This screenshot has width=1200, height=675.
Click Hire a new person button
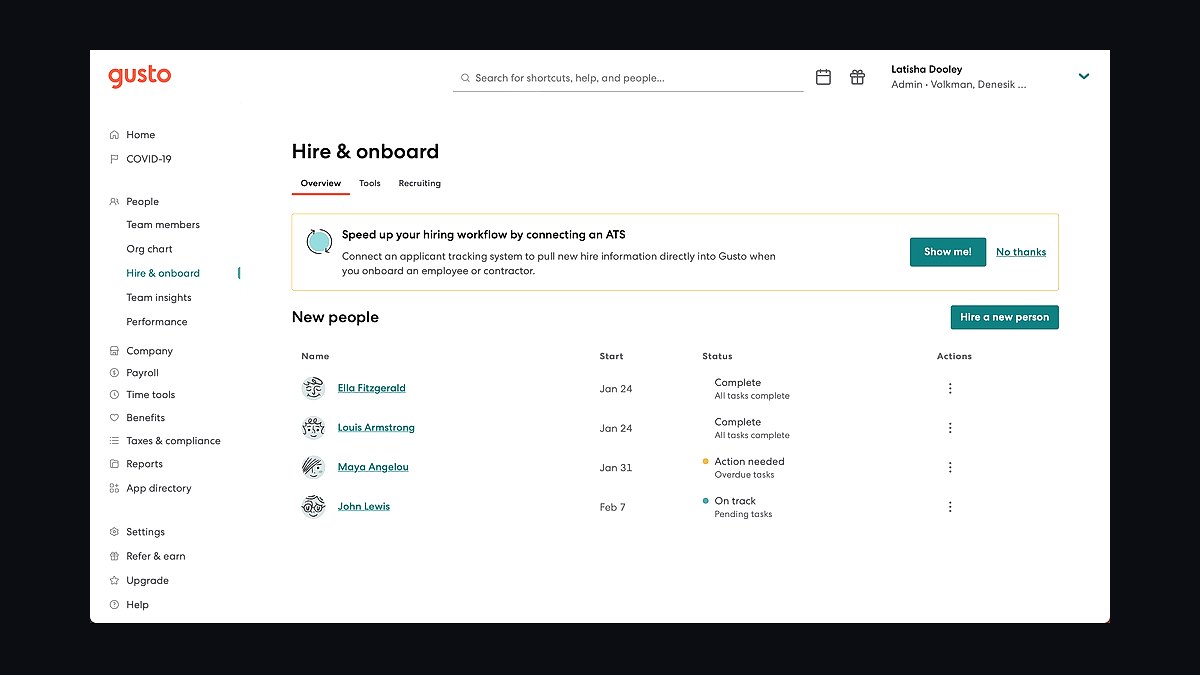pyautogui.click(x=1005, y=317)
